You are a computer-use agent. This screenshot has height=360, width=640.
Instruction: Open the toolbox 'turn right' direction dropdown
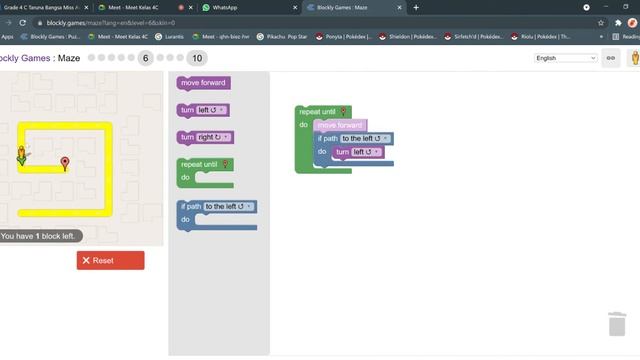tap(214, 137)
